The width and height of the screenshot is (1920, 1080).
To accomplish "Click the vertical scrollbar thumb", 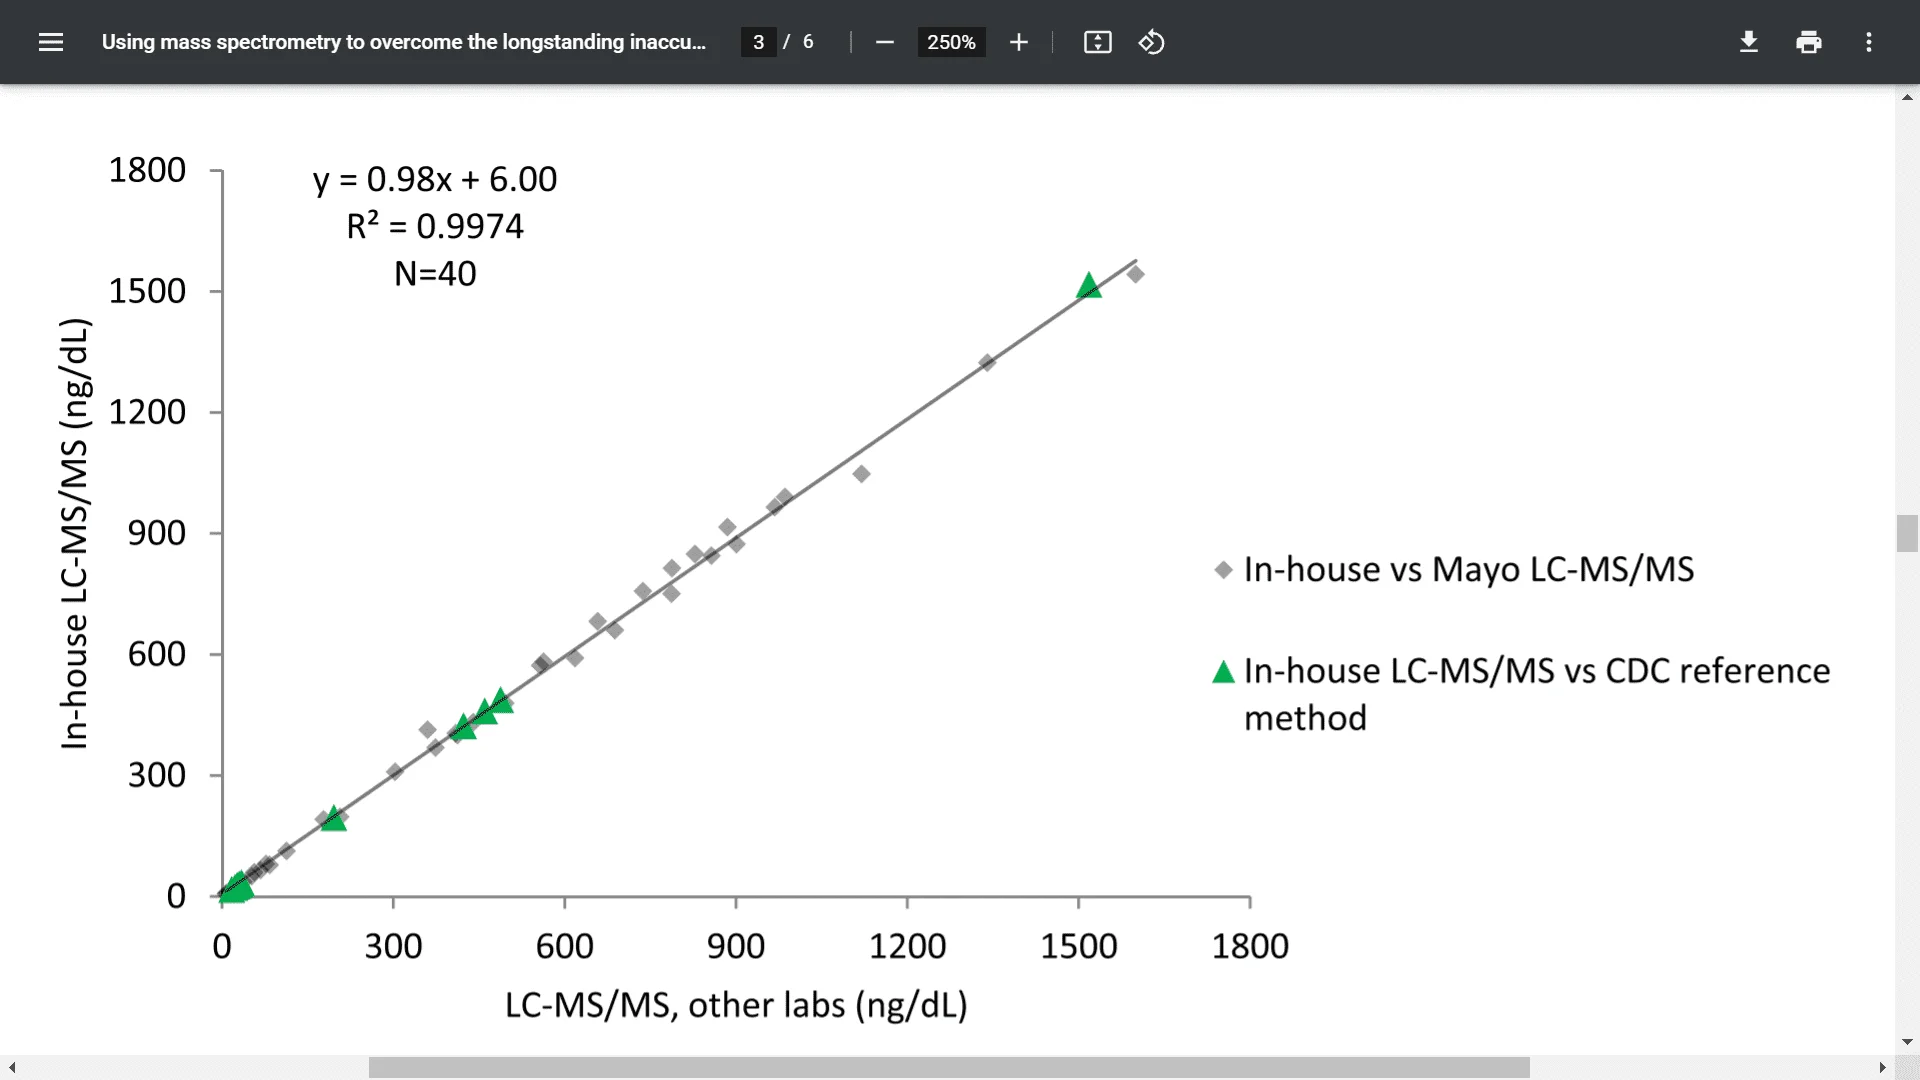I will coord(1907,533).
